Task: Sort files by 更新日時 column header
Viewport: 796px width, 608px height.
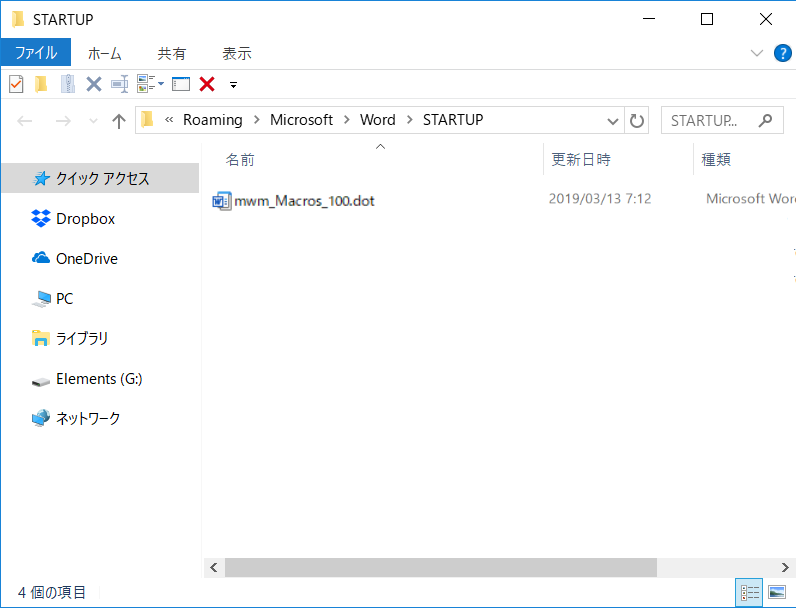Action: [581, 159]
